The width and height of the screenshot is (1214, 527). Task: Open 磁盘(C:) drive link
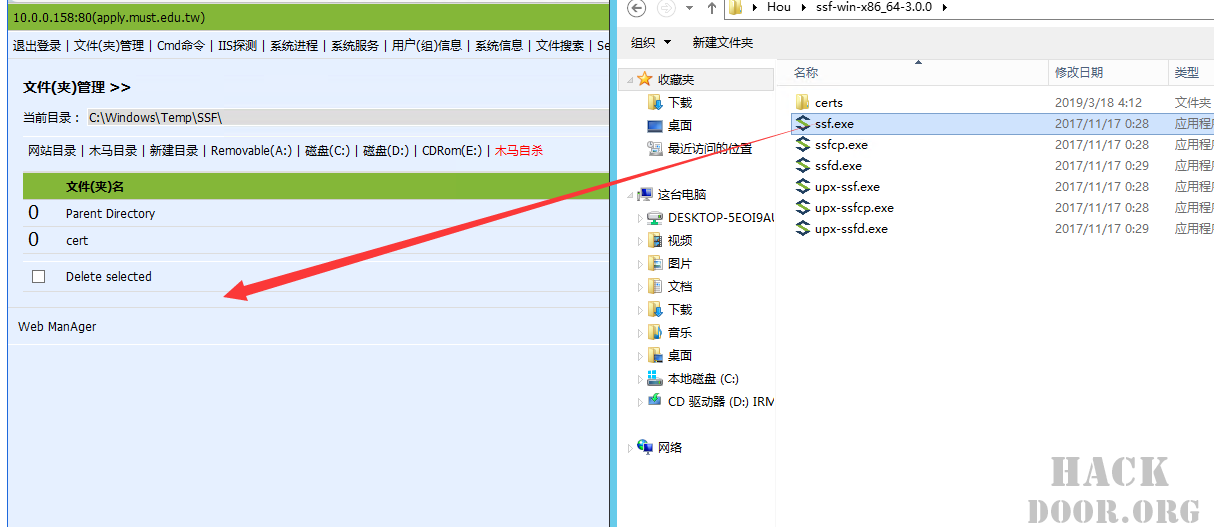pos(327,151)
